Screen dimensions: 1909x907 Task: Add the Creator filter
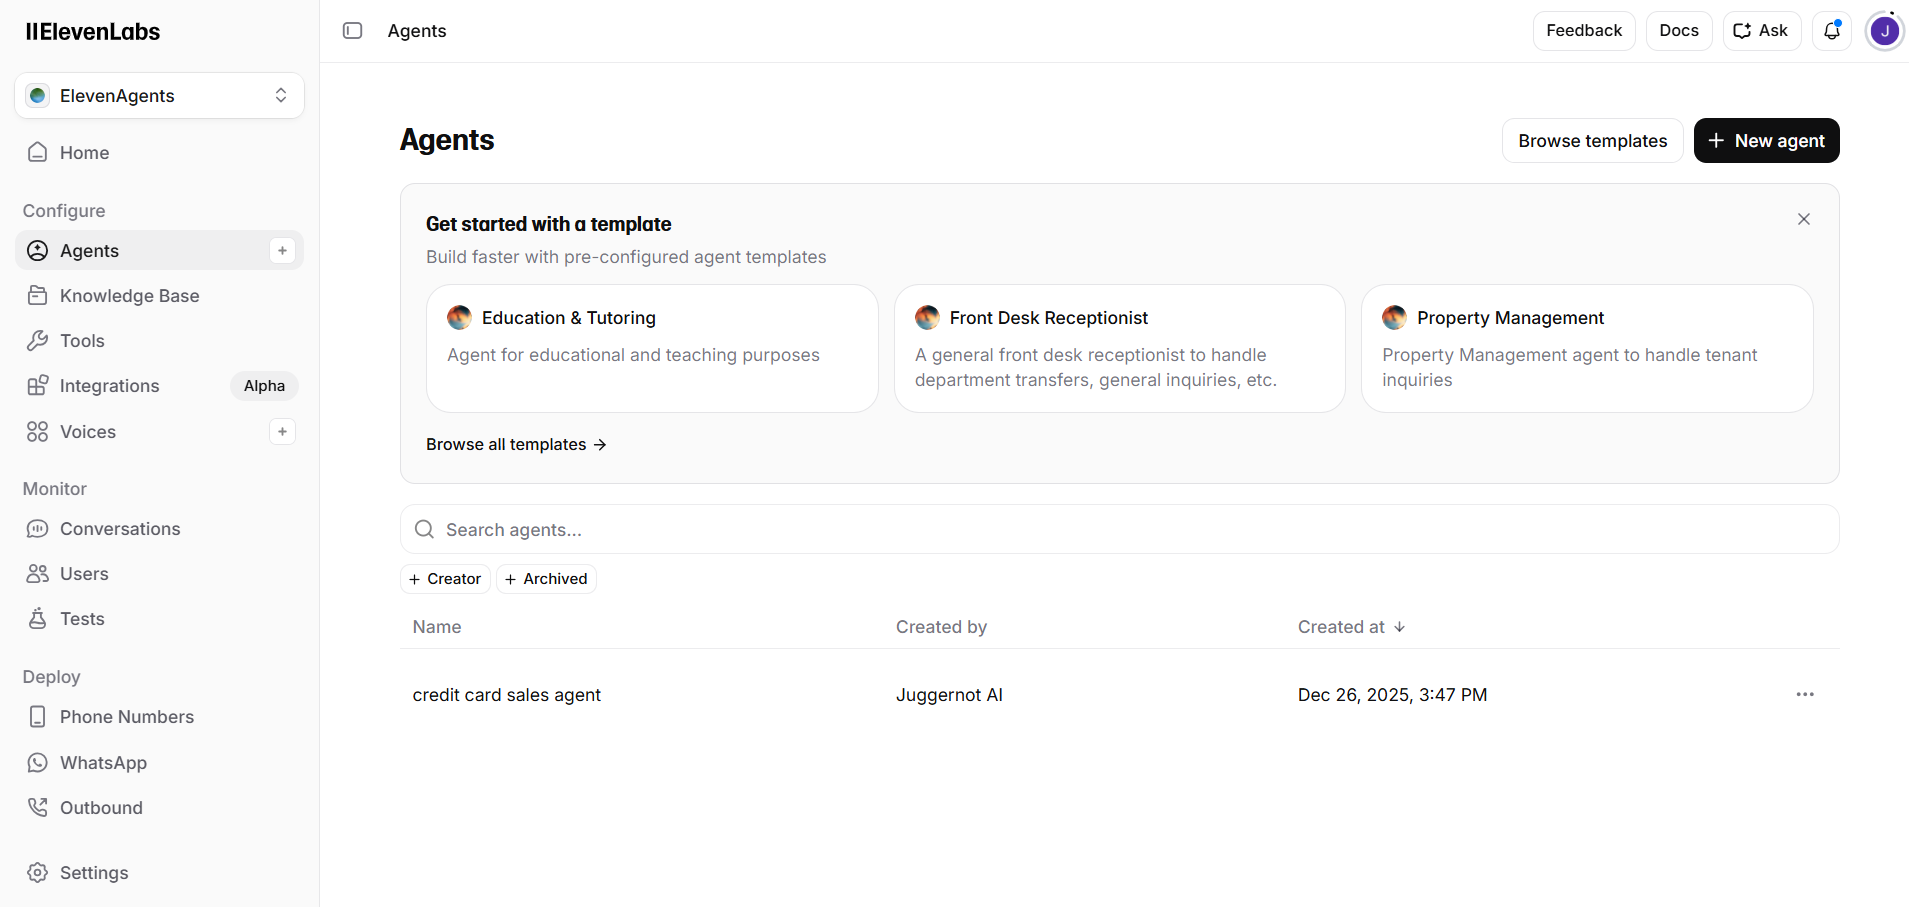point(445,579)
